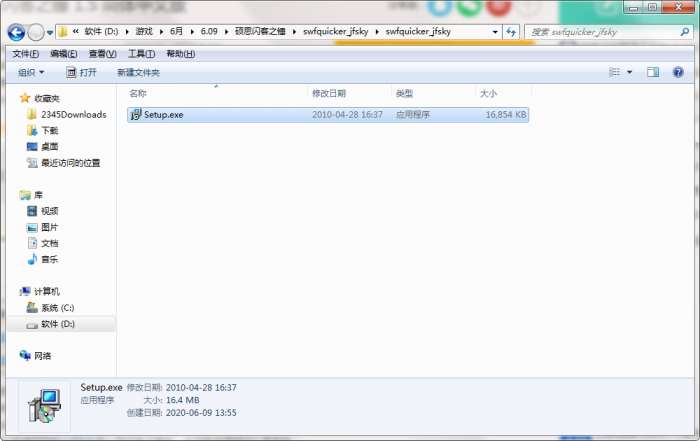Select 收藏夹 in navigation pane
This screenshot has width=700, height=441.
[x=47, y=98]
